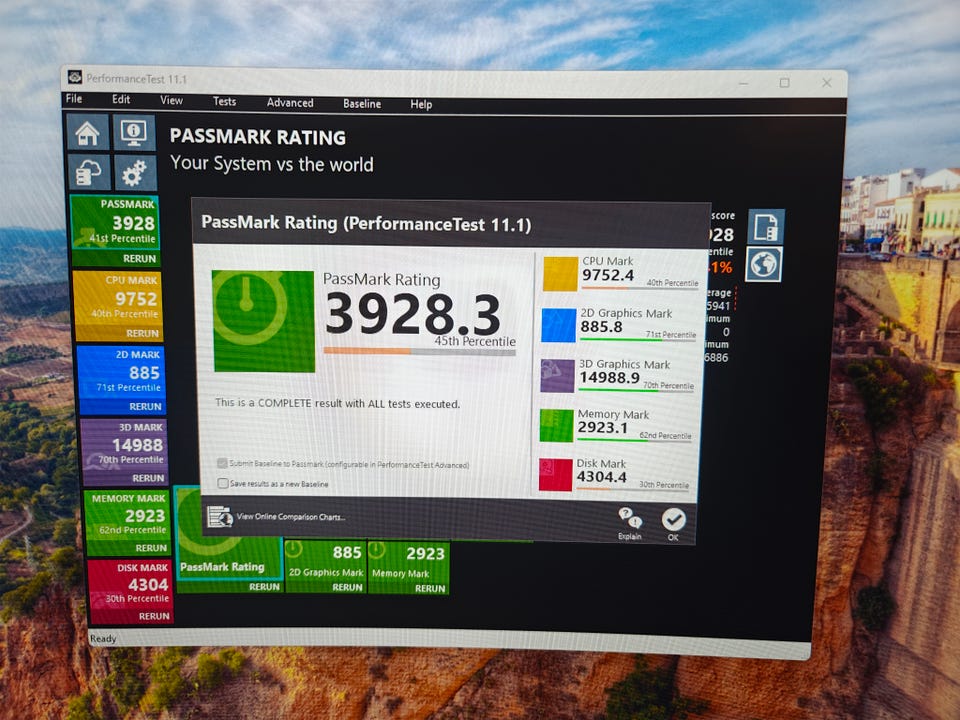
Task: Select the MEMORY MARK 2923 sidebar tile
Action: pyautogui.click(x=127, y=514)
